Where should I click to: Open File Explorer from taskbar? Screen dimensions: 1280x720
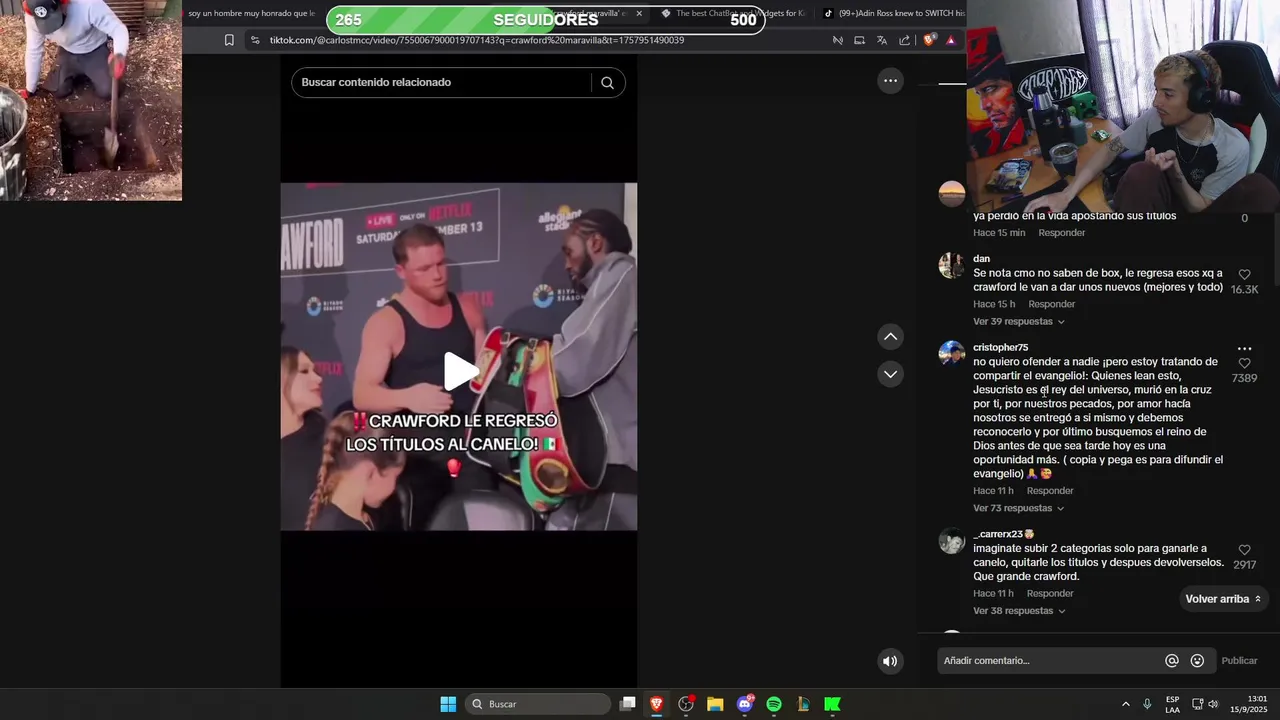715,704
